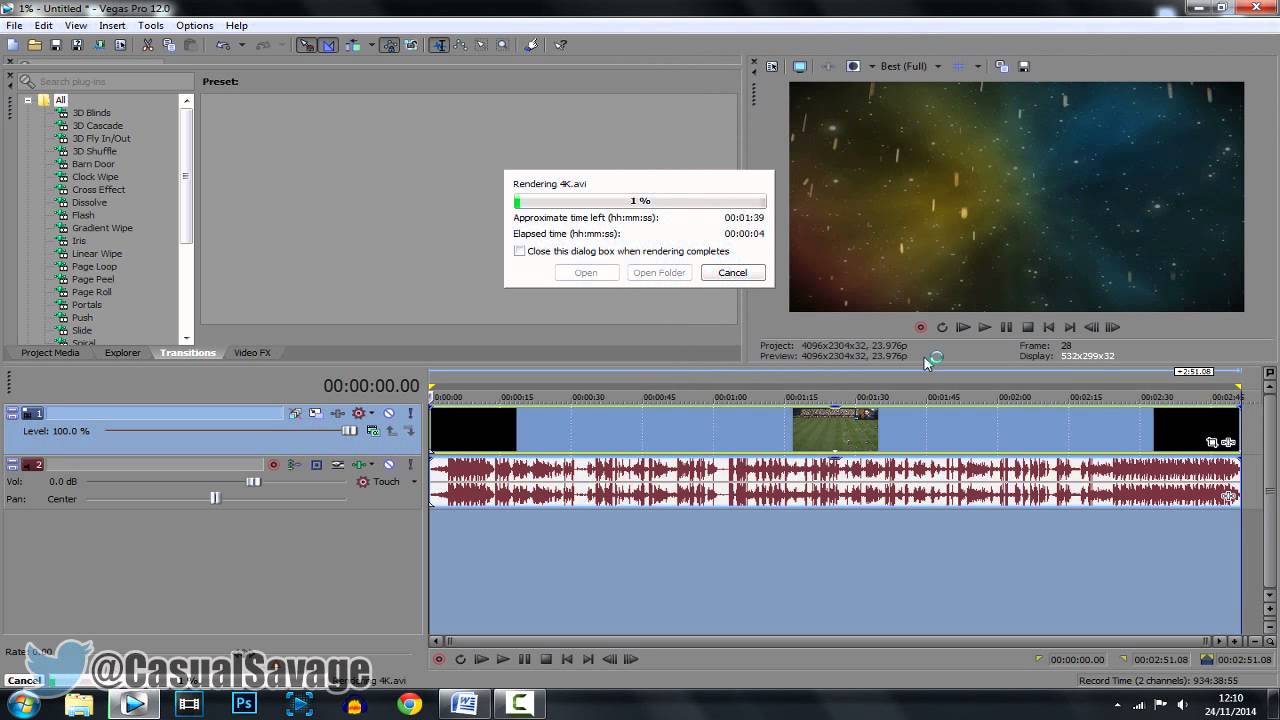Click timeline Play button in transport bar
This screenshot has height=720, width=1280.
[x=502, y=659]
